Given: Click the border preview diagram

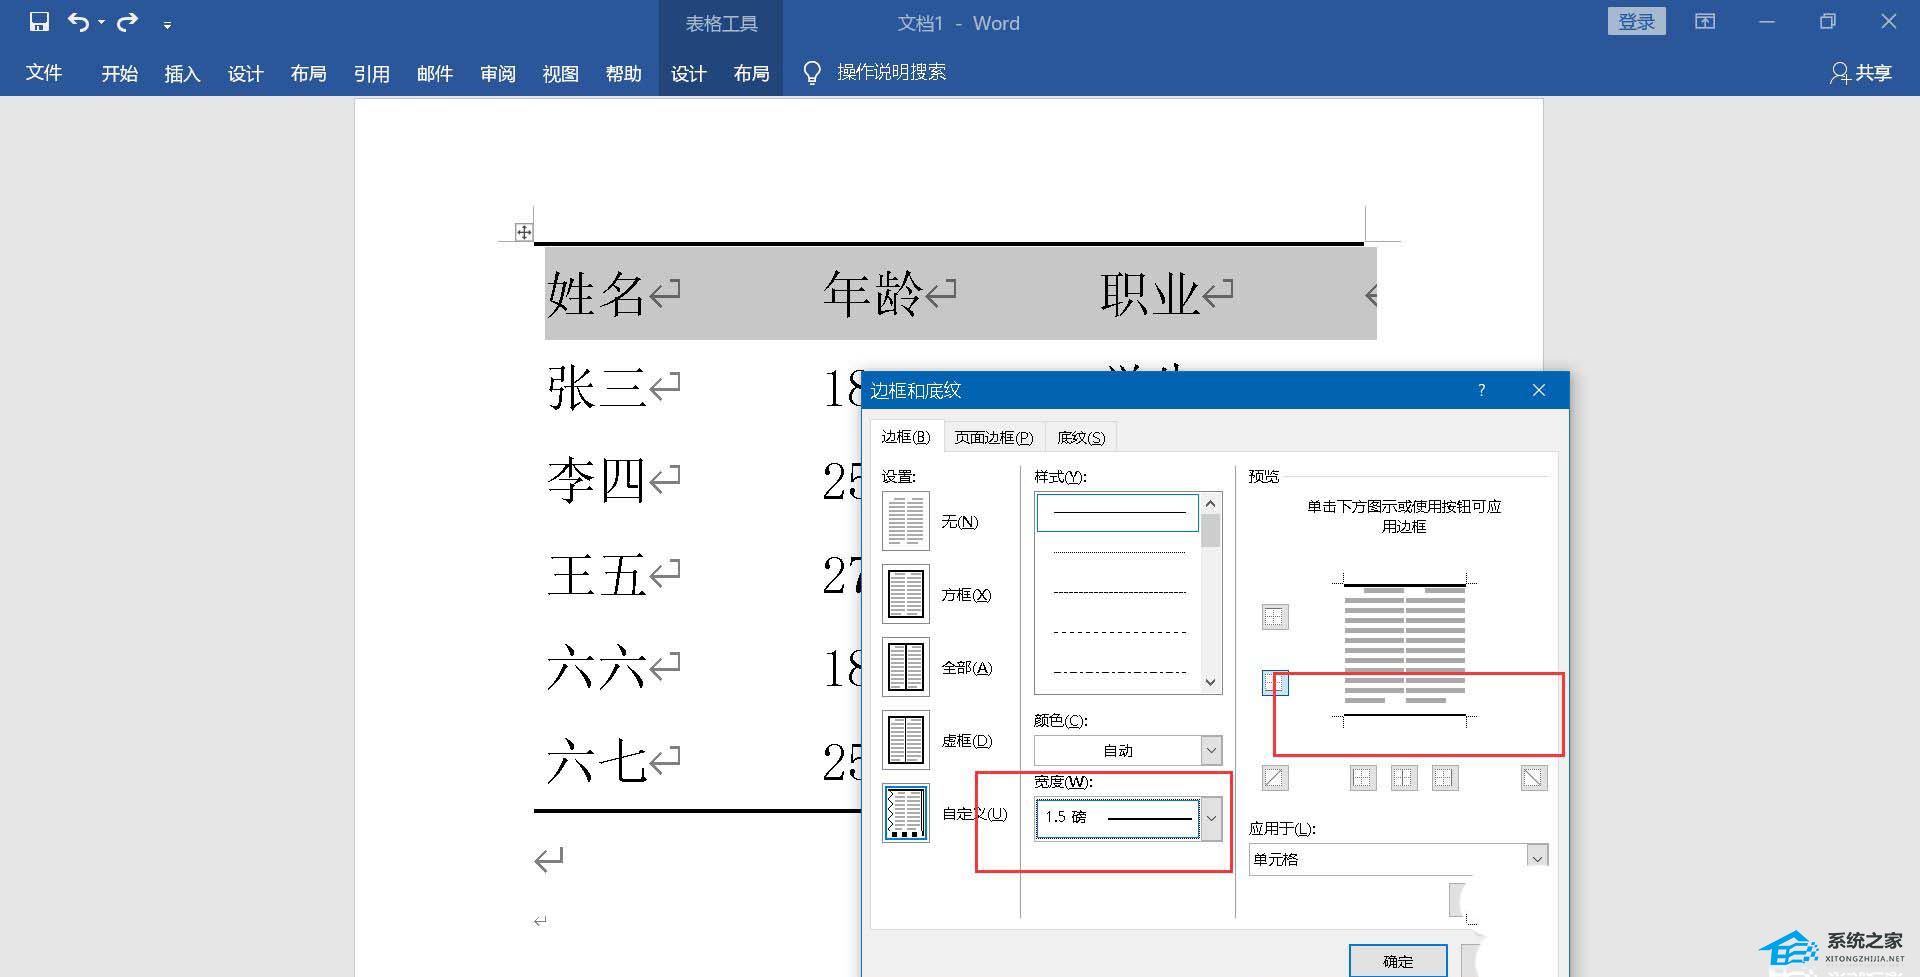Looking at the screenshot, I should (1404, 650).
